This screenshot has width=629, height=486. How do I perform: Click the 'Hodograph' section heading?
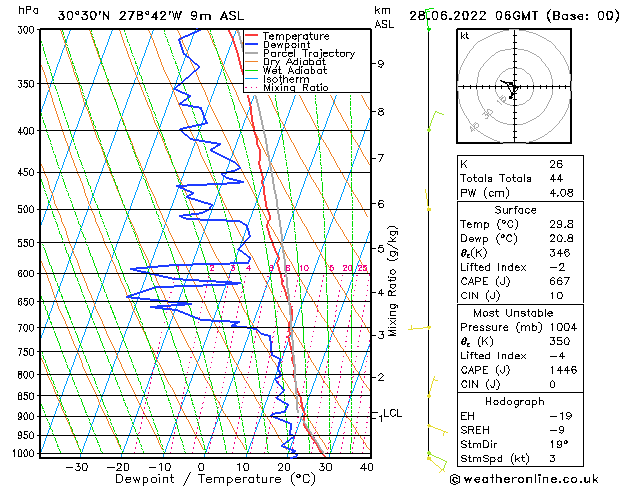515,401
